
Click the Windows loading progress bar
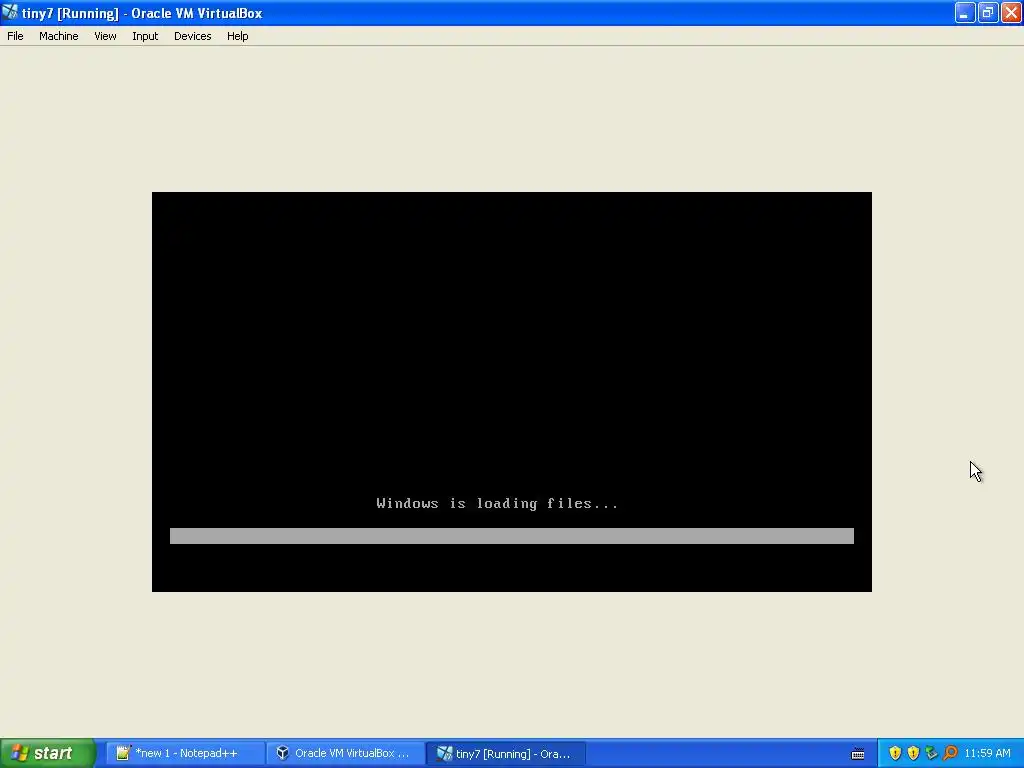[x=511, y=536]
